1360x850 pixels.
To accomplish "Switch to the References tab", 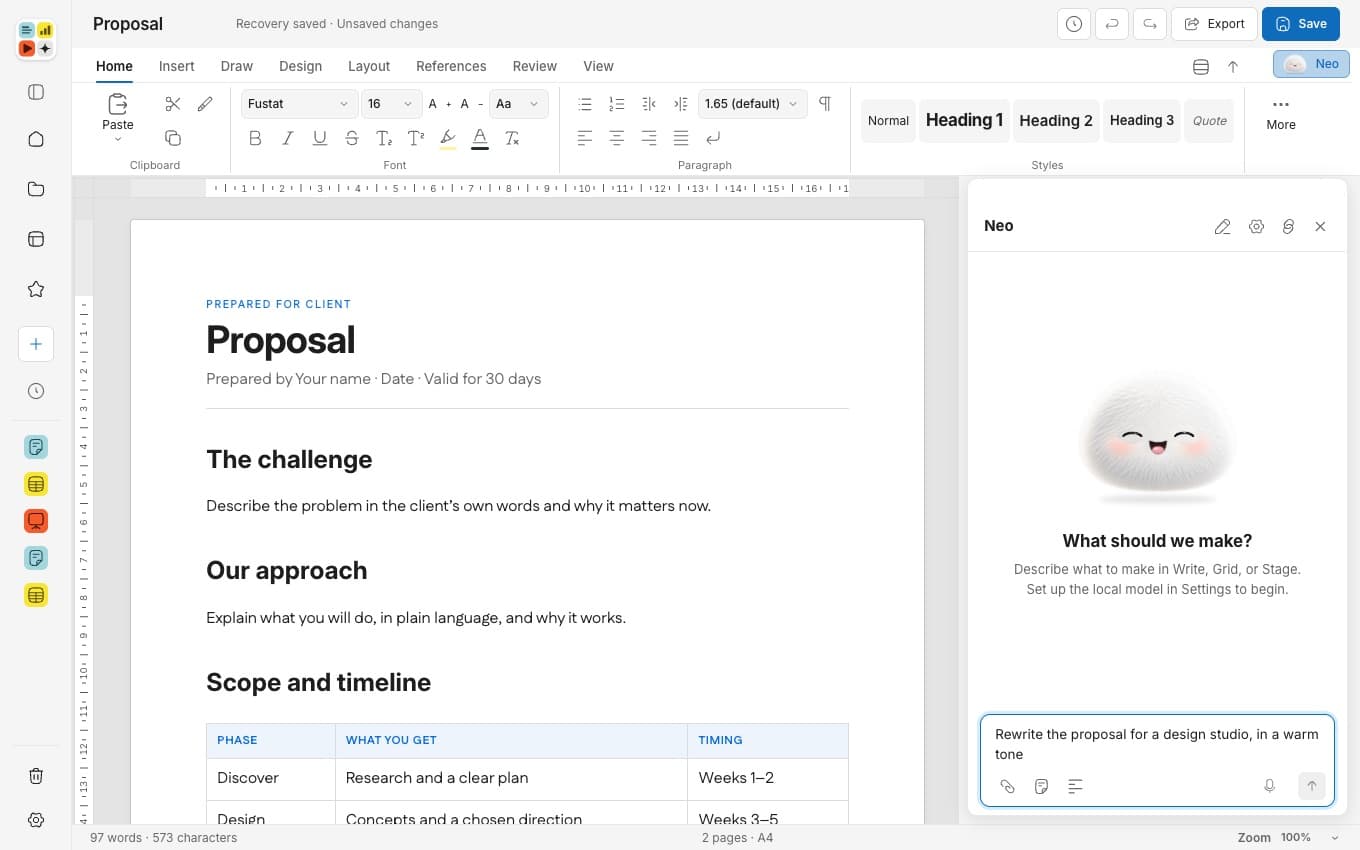I will pos(451,66).
